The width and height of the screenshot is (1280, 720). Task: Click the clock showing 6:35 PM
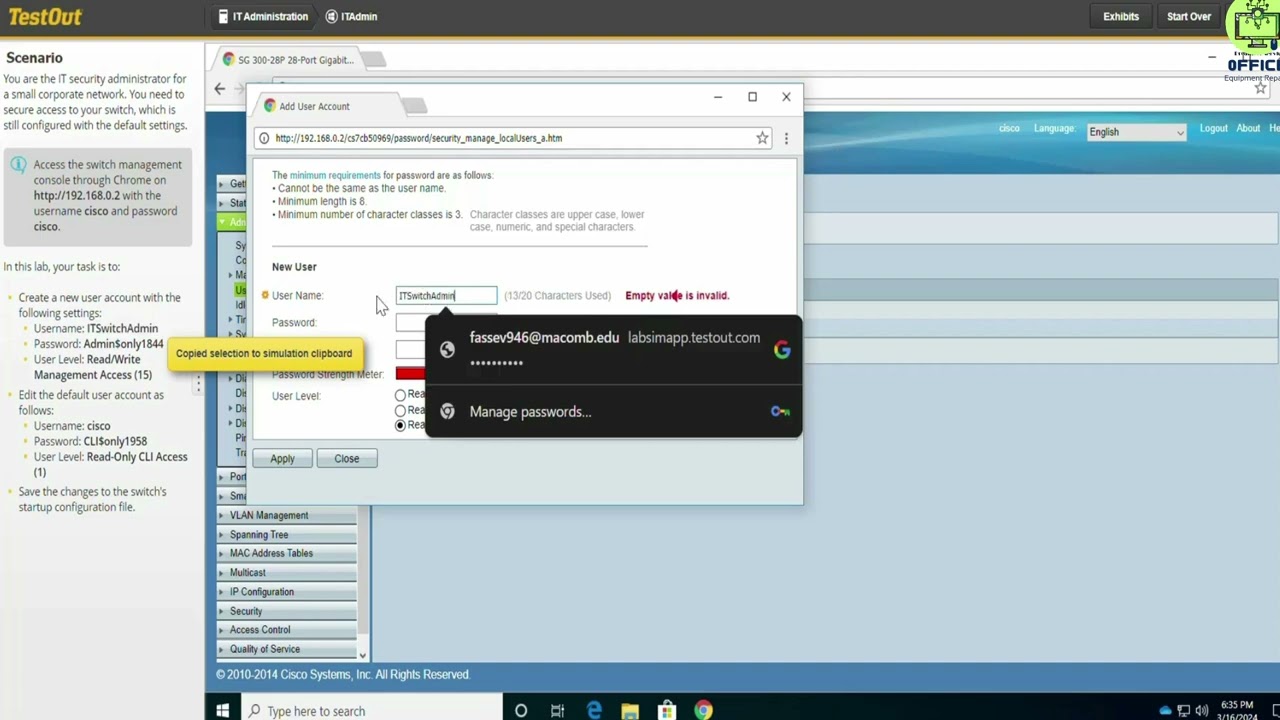click(1236, 706)
